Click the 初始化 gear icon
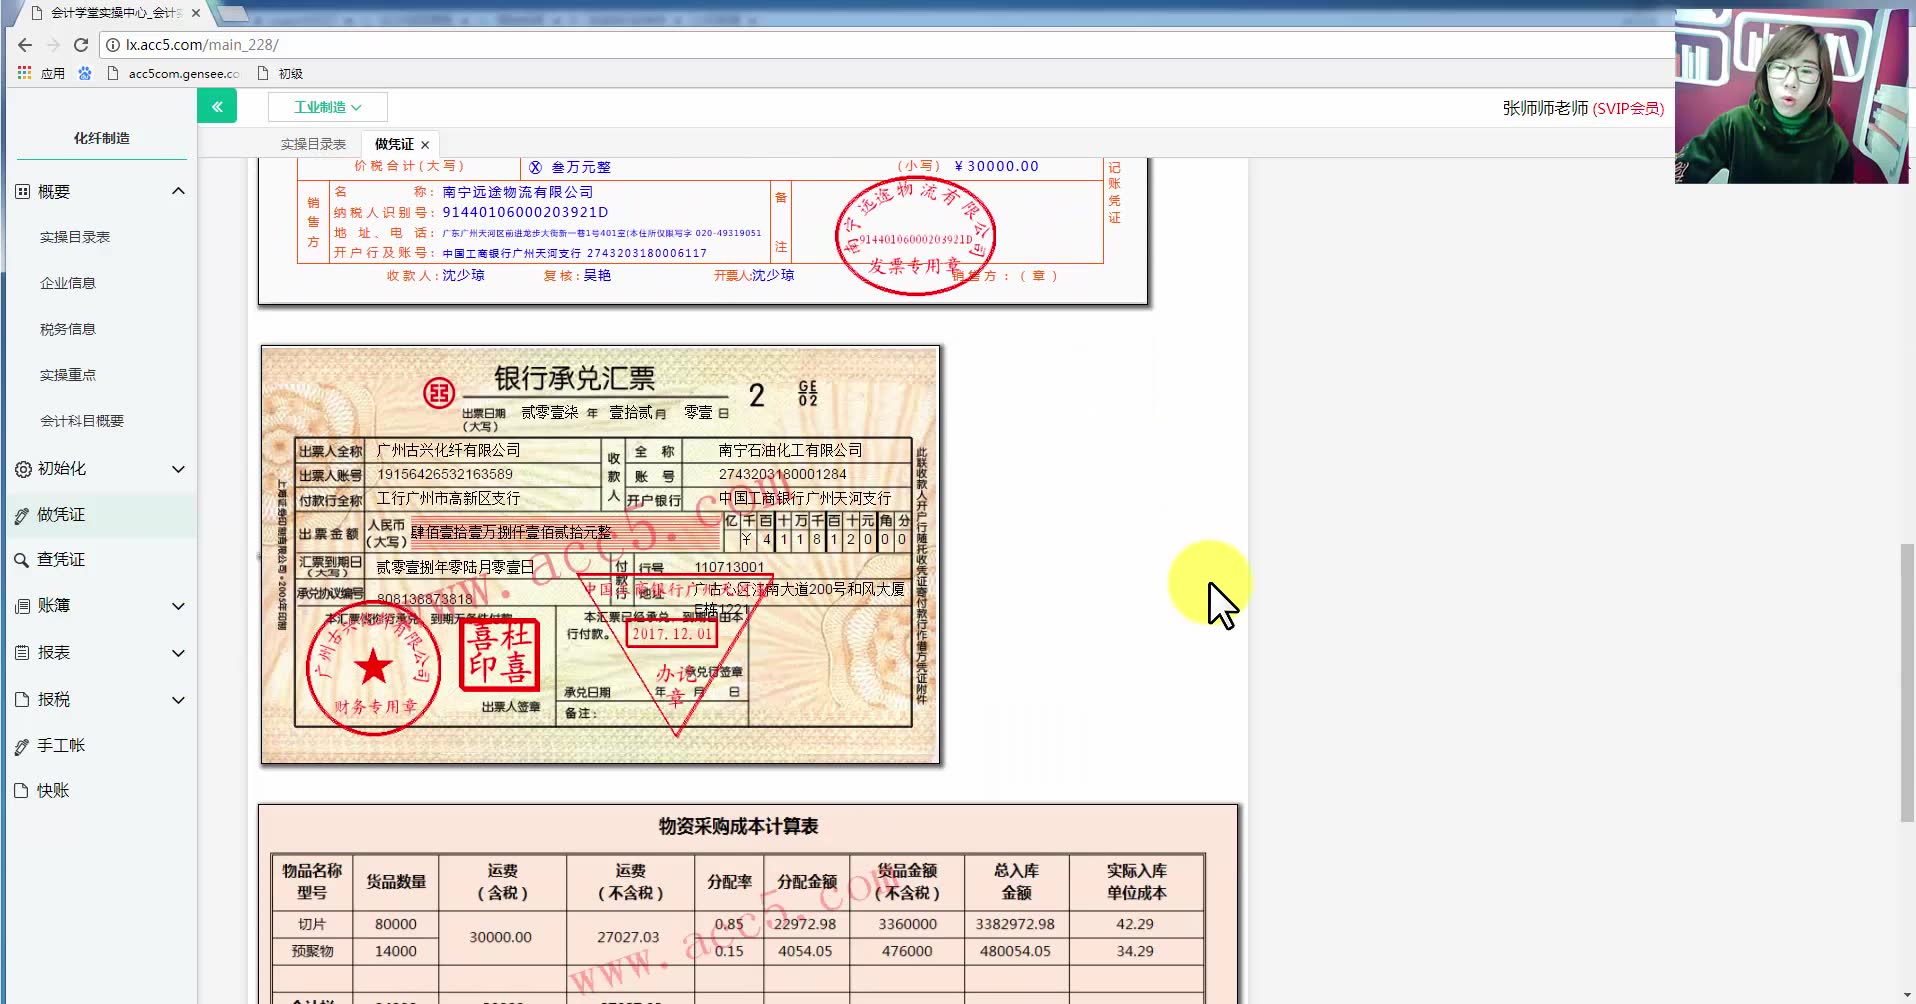The width and height of the screenshot is (1916, 1004). (x=22, y=469)
